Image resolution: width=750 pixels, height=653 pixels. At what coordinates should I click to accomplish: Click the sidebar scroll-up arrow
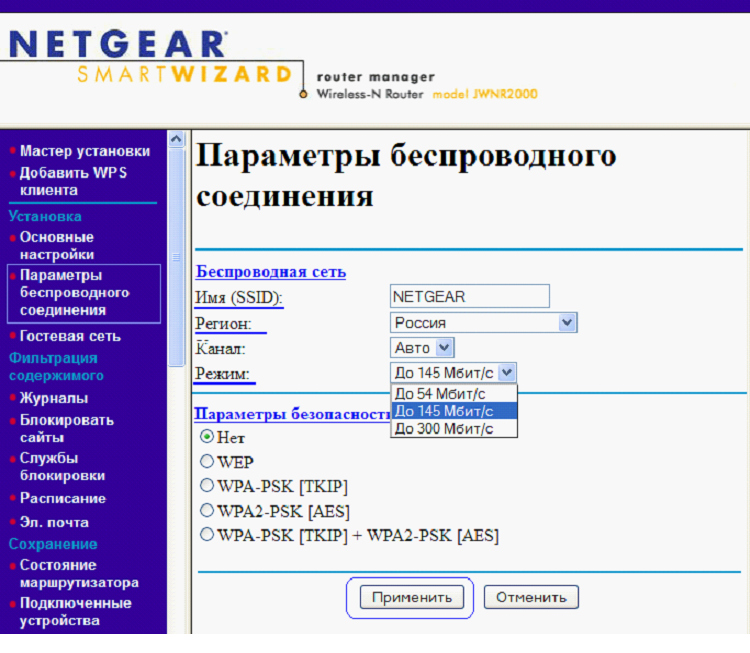coord(176,139)
